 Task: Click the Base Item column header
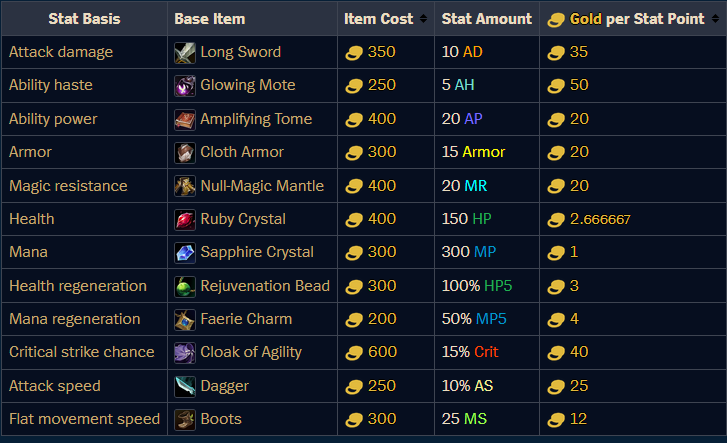click(209, 19)
